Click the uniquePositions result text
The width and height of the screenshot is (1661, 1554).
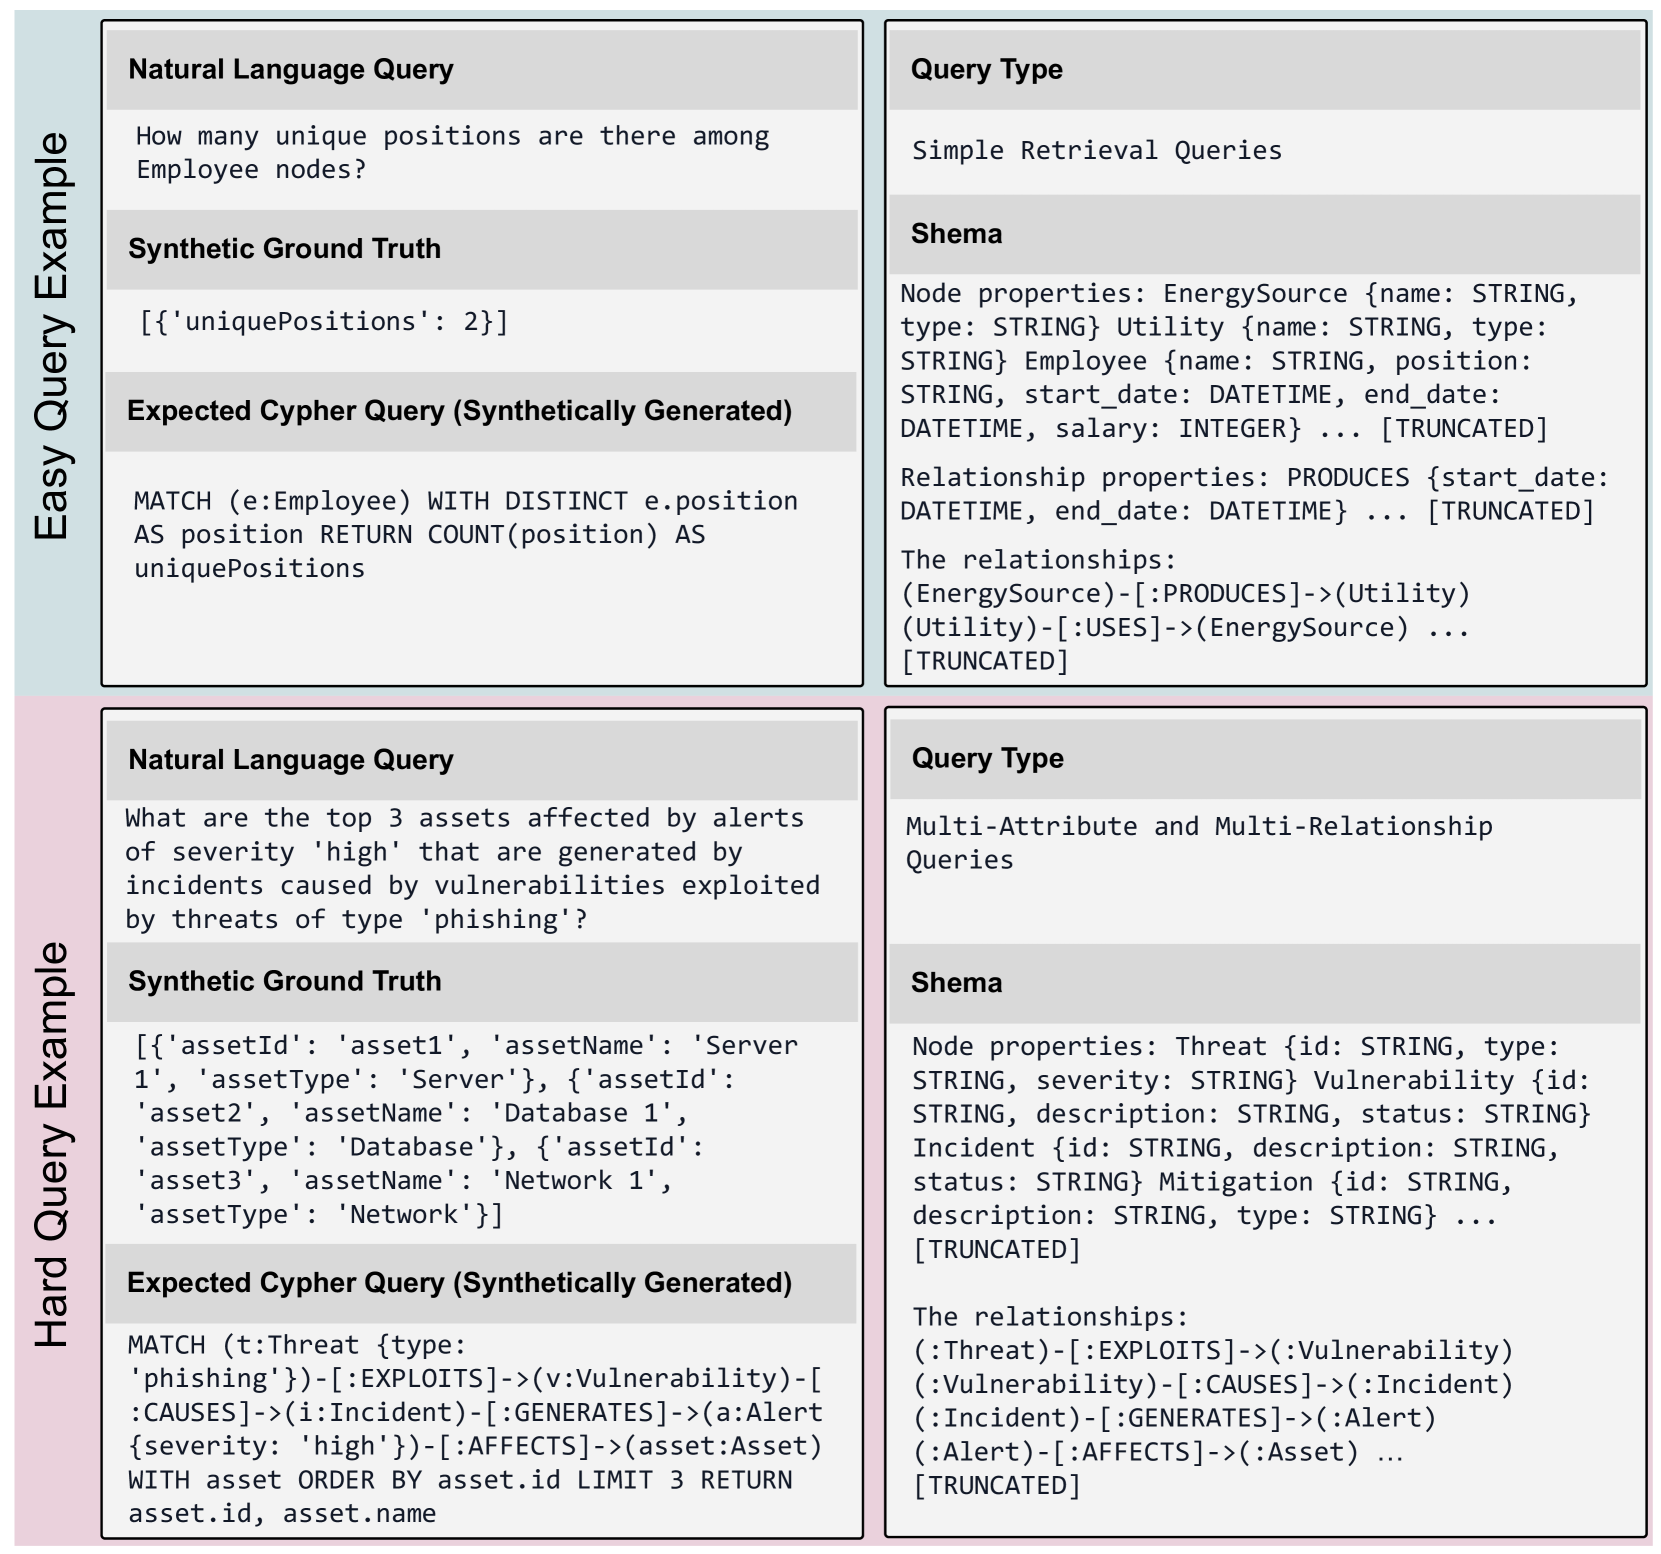[x=324, y=321]
